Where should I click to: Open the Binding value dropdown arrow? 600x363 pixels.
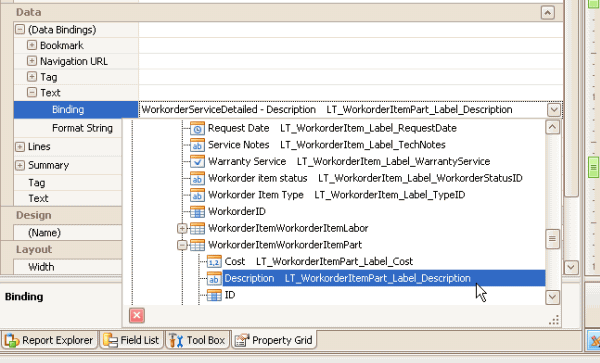(x=554, y=110)
